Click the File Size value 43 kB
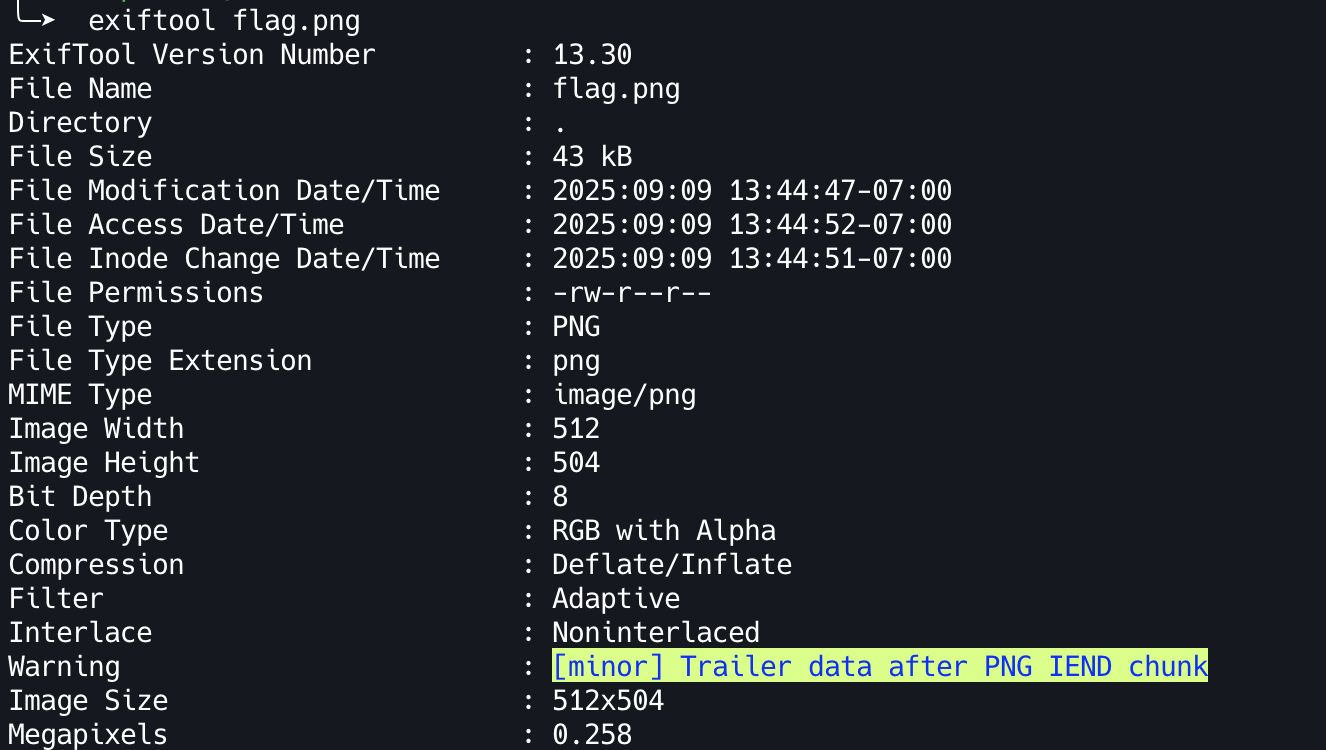The image size is (1326, 750). tap(592, 157)
